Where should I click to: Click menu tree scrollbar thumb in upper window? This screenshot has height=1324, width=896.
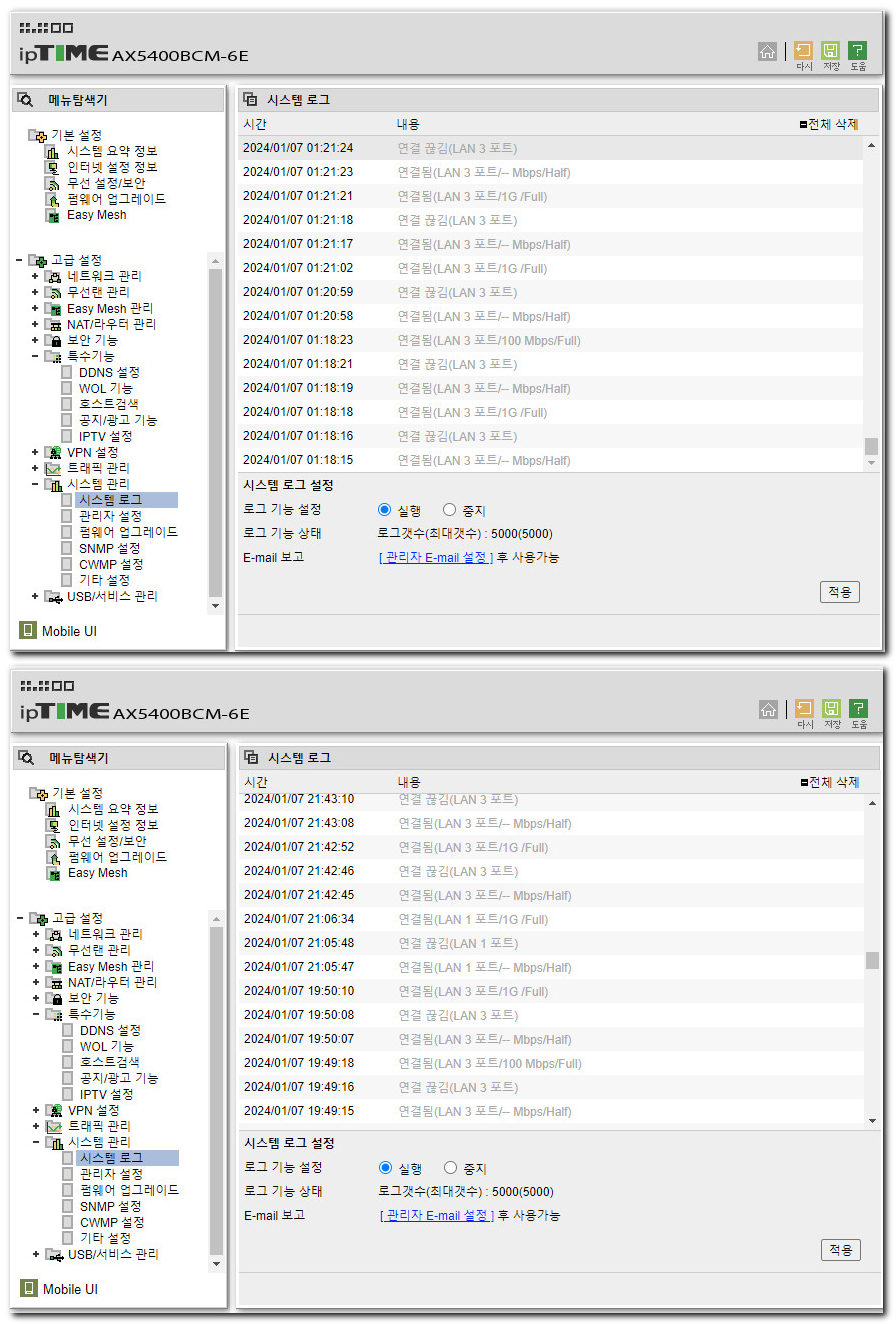click(x=215, y=431)
